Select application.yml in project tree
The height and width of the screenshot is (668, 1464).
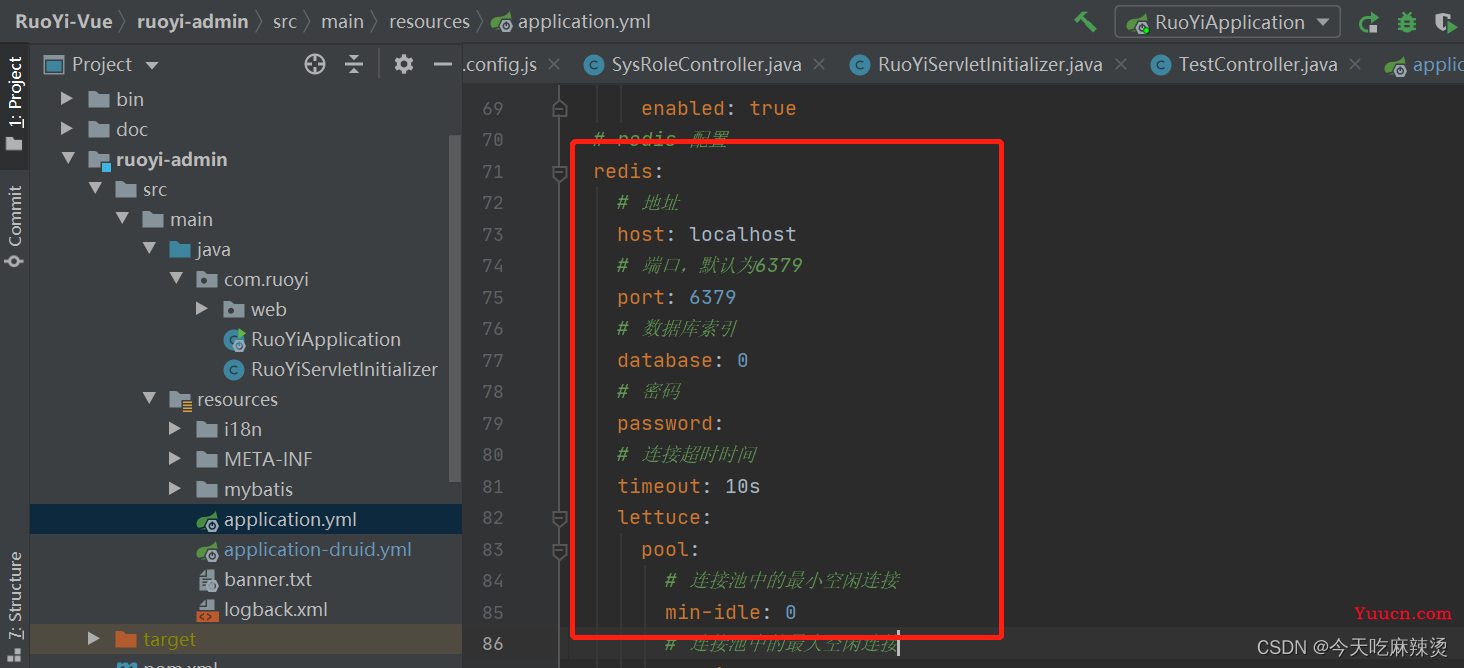pyautogui.click(x=290, y=519)
